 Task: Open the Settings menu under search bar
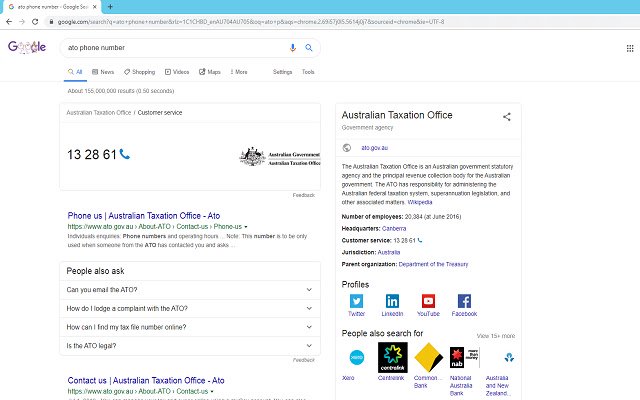click(282, 72)
